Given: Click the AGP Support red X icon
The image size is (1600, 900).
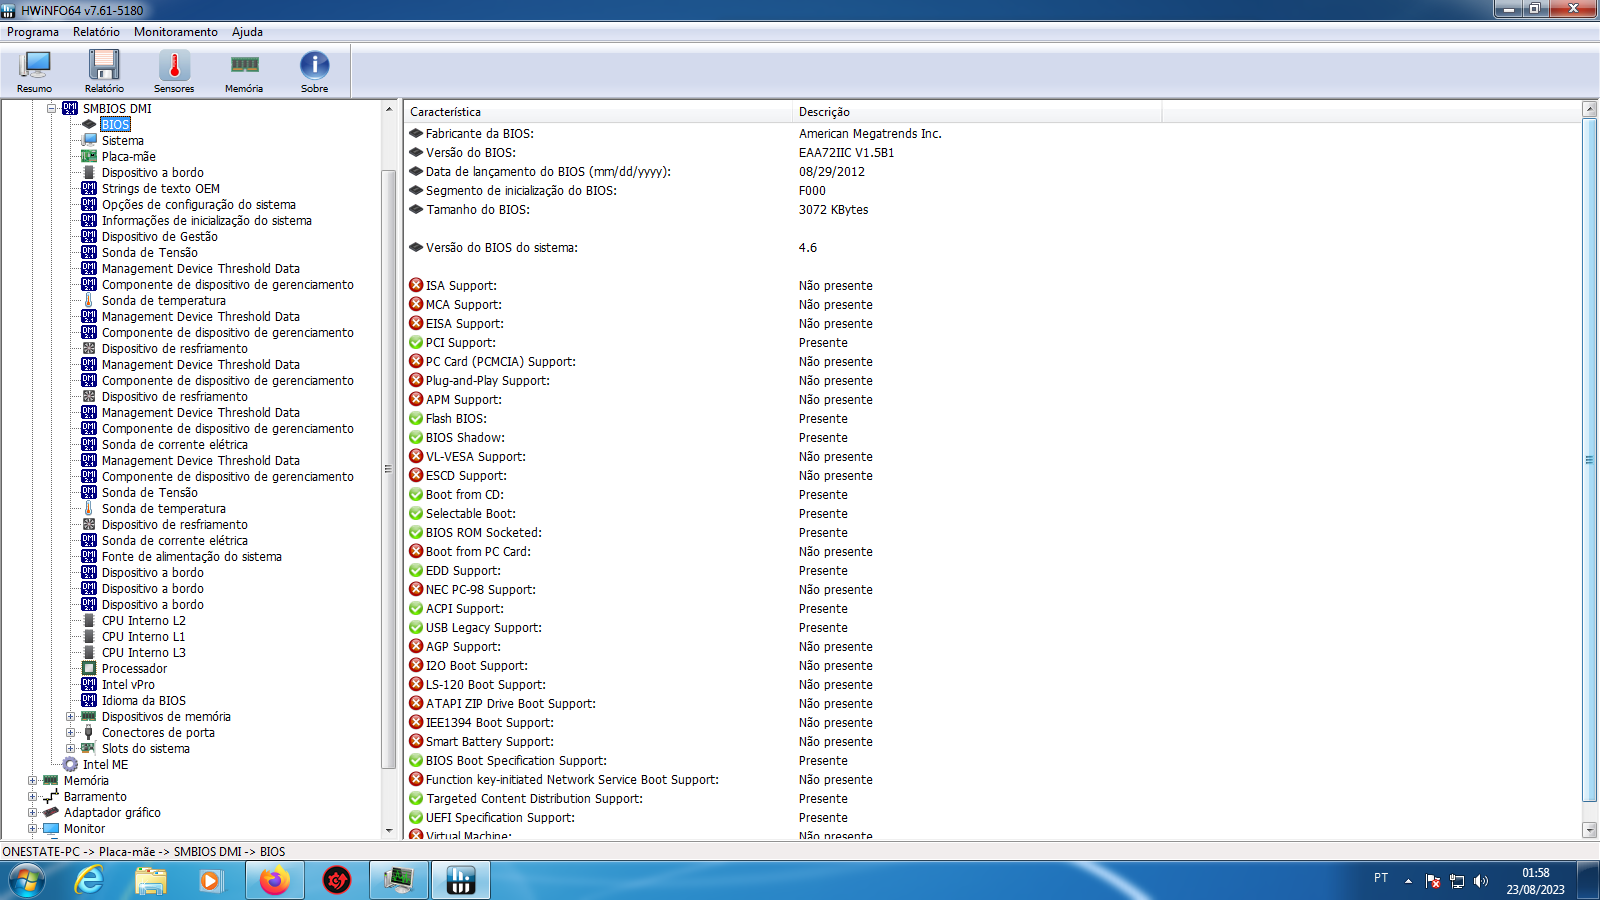Looking at the screenshot, I should pos(416,646).
